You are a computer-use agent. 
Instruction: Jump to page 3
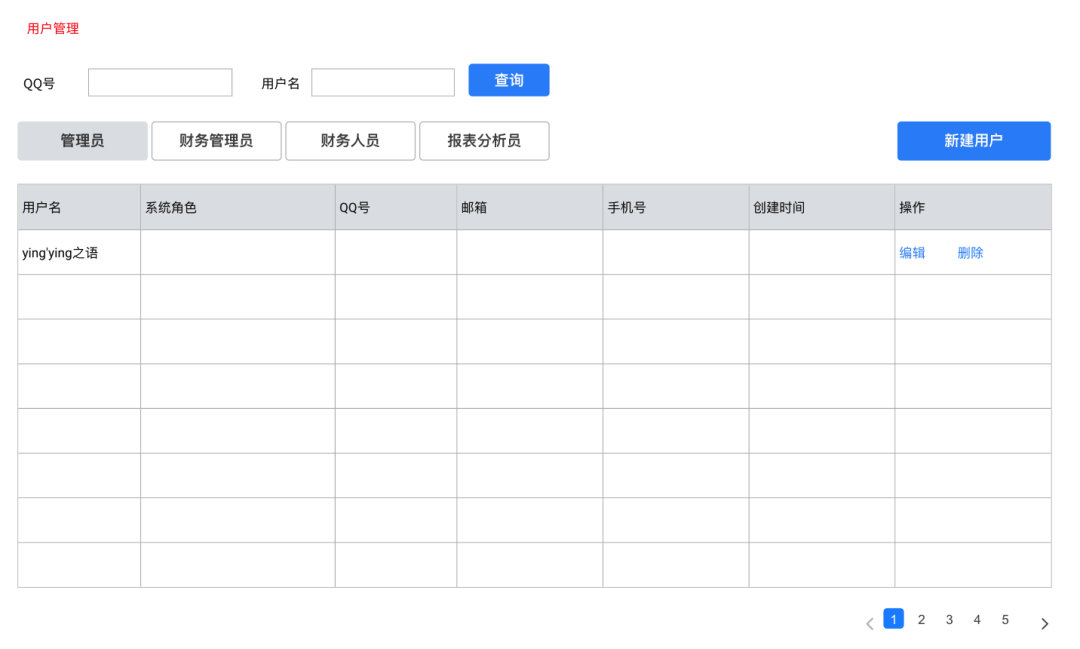949,619
